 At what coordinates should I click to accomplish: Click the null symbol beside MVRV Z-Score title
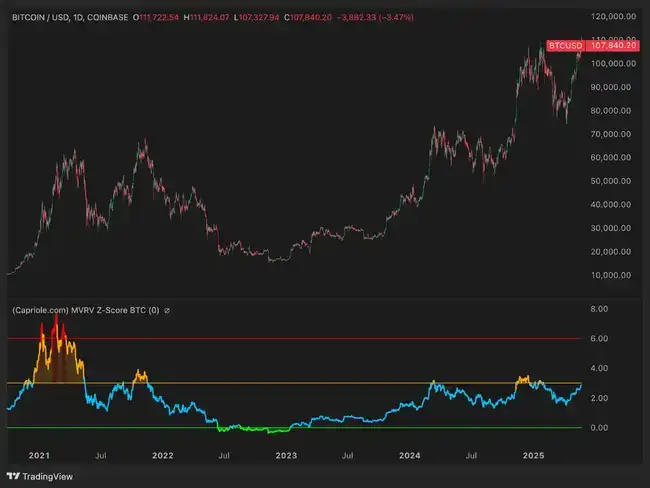tap(166, 311)
